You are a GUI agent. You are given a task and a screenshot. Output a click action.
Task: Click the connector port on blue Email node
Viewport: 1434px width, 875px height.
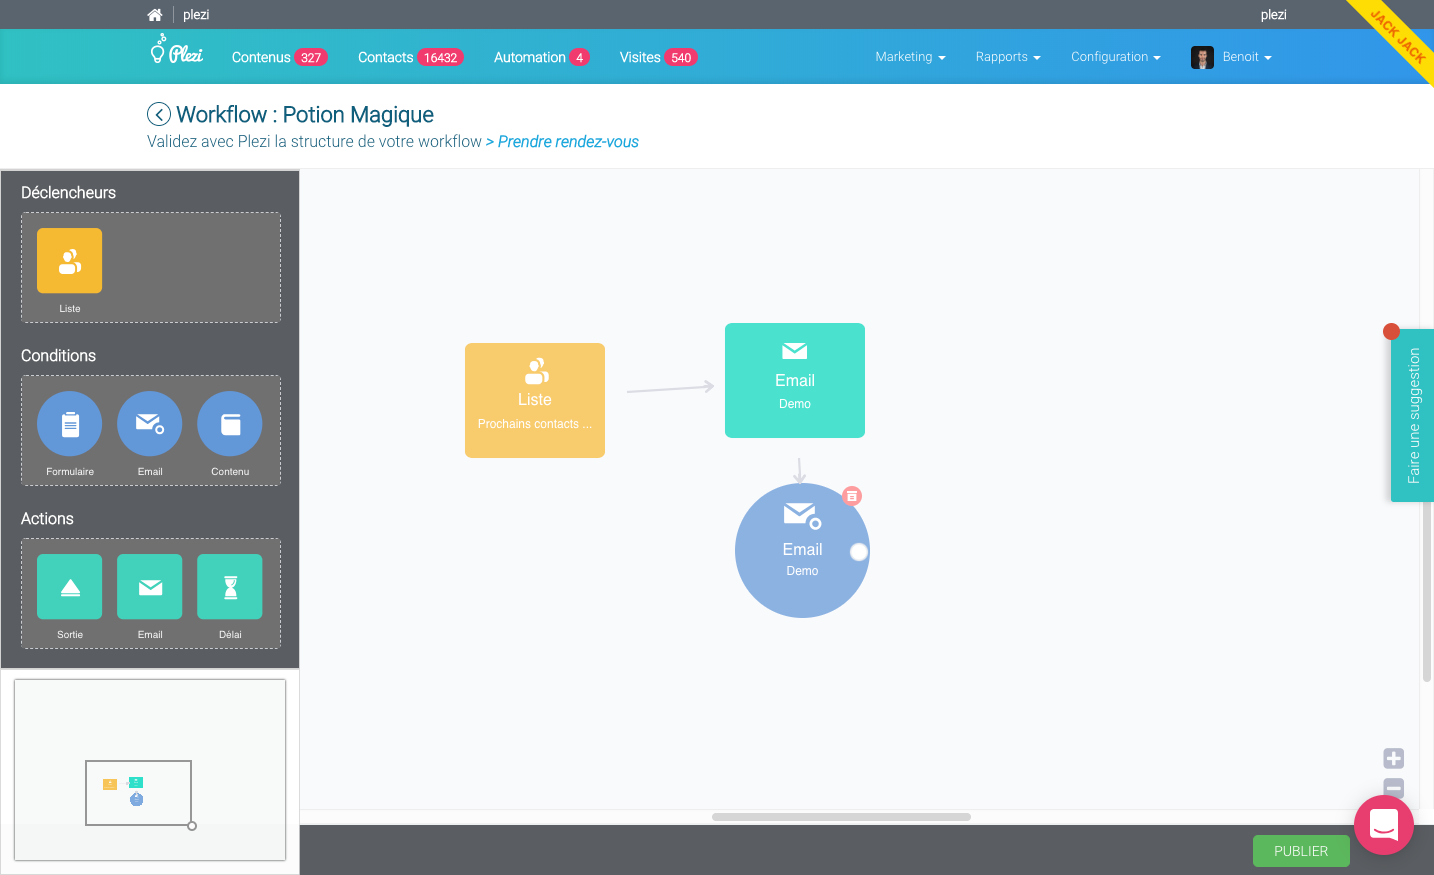pos(859,552)
